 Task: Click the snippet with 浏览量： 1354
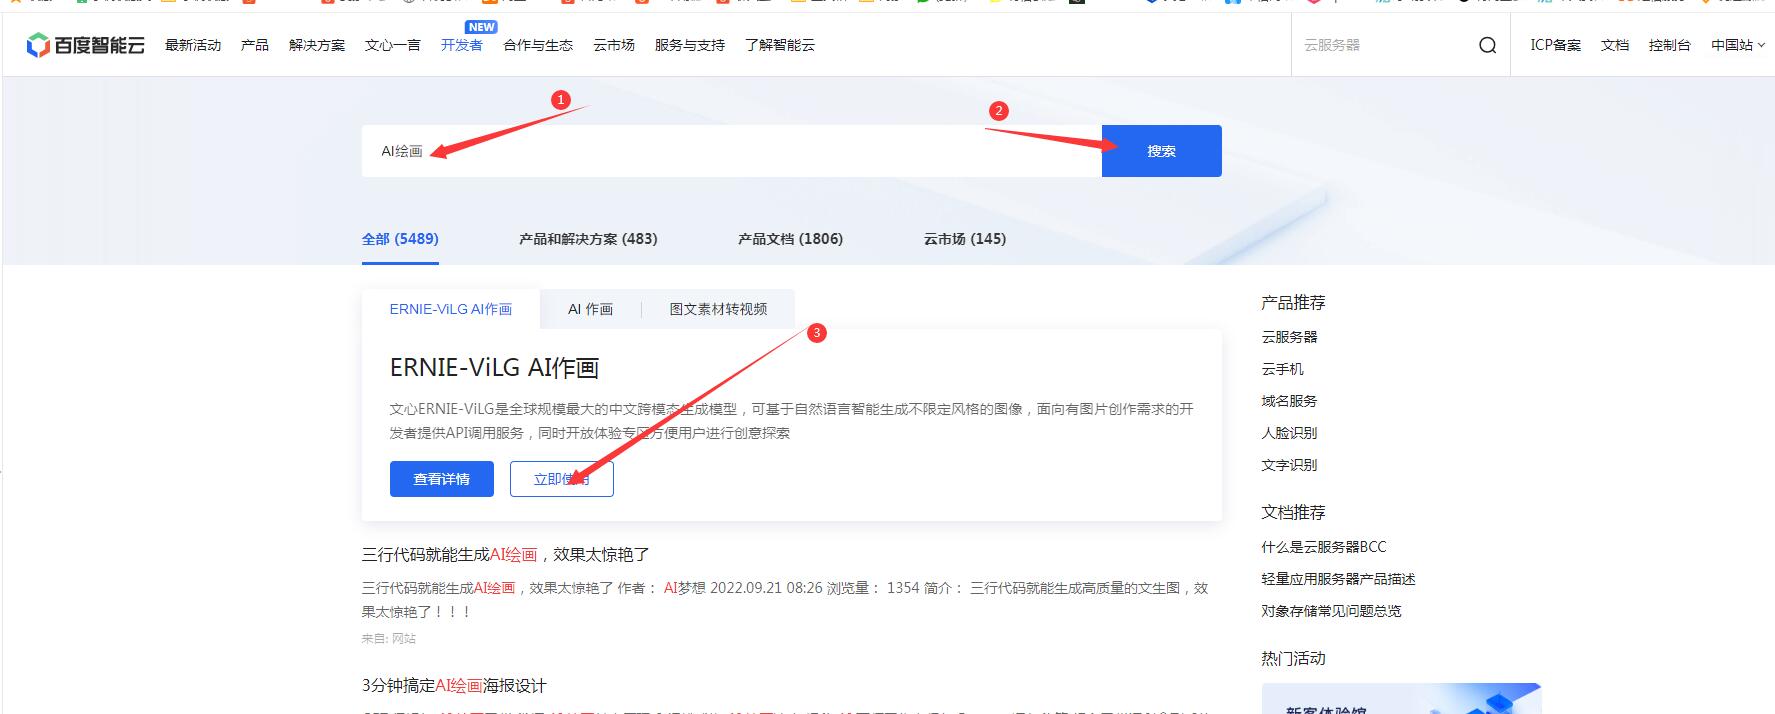coord(785,599)
